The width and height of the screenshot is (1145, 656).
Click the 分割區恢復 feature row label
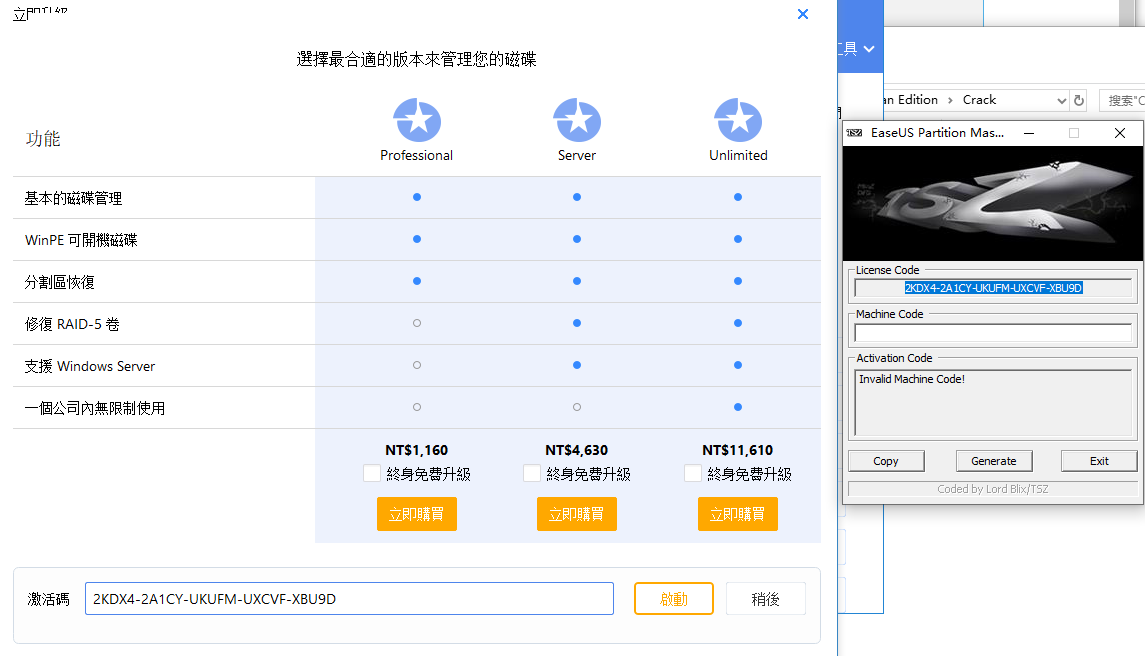59,282
